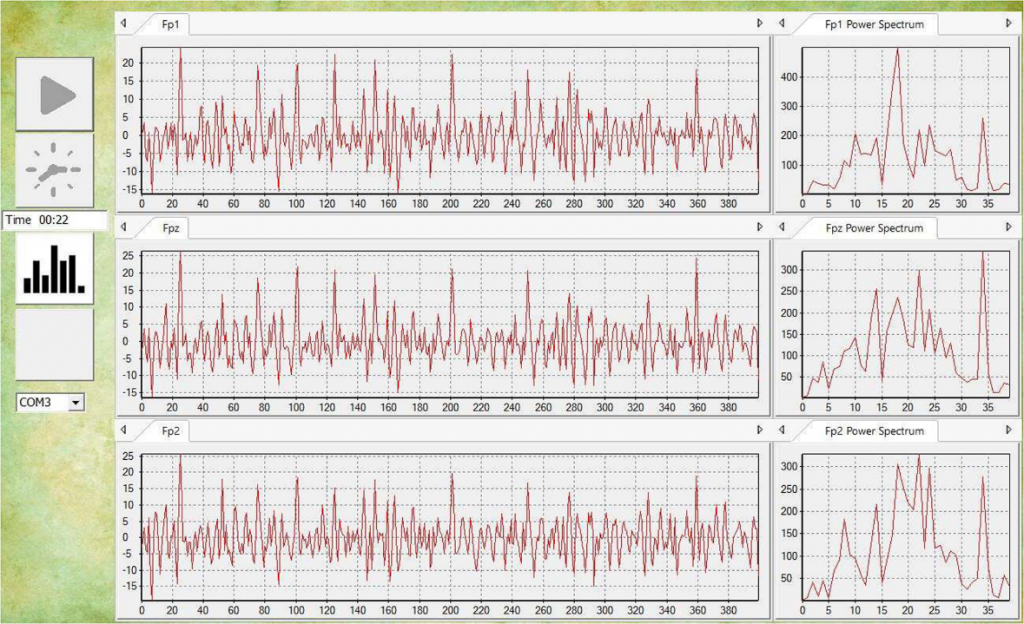Click the Time field showing 00:22
The height and width of the screenshot is (624, 1024).
[x=55, y=220]
